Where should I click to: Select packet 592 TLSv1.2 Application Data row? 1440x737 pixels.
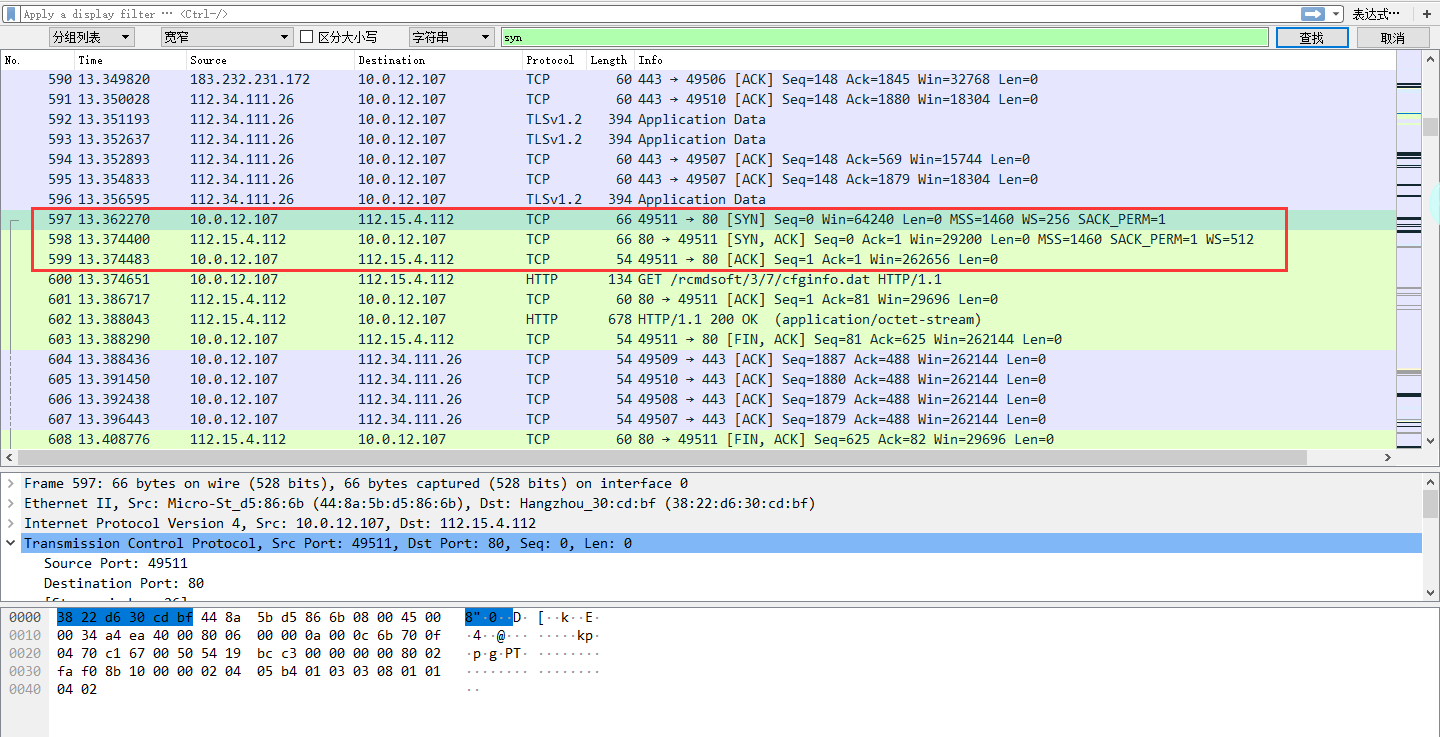[698, 119]
